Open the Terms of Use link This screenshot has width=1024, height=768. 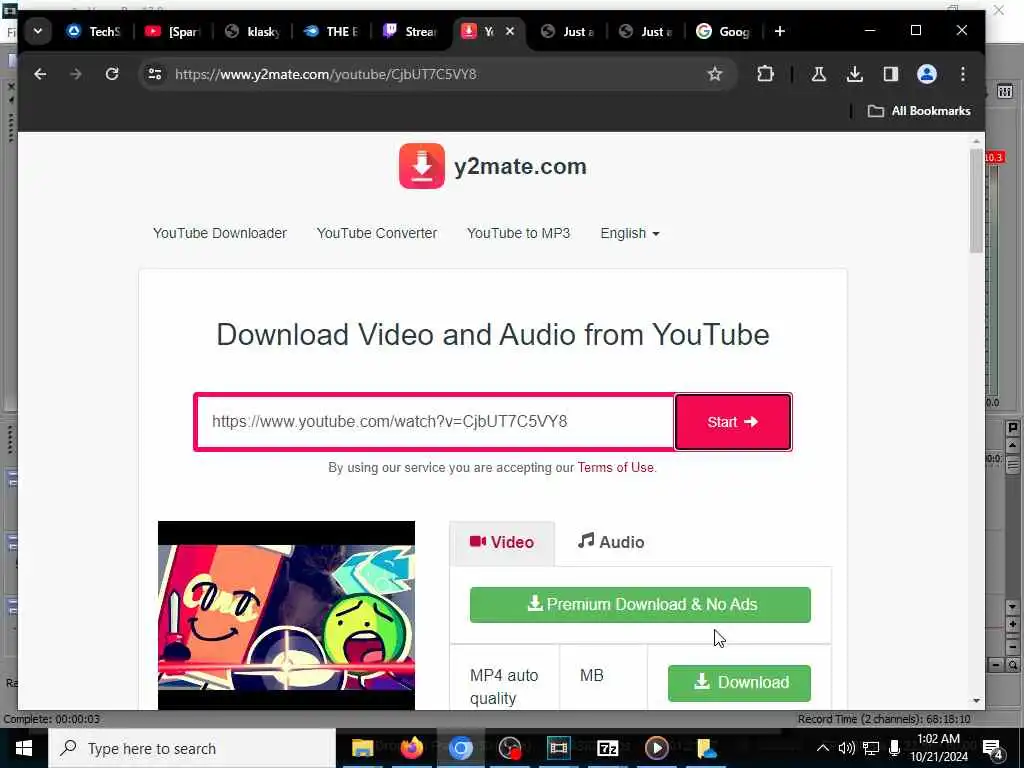(x=615, y=468)
